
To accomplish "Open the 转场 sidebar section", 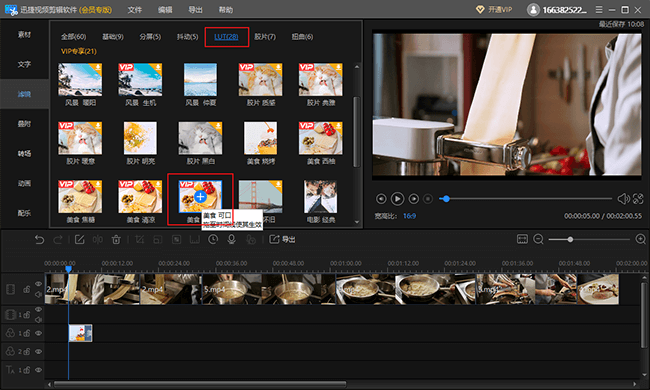I will point(24,153).
